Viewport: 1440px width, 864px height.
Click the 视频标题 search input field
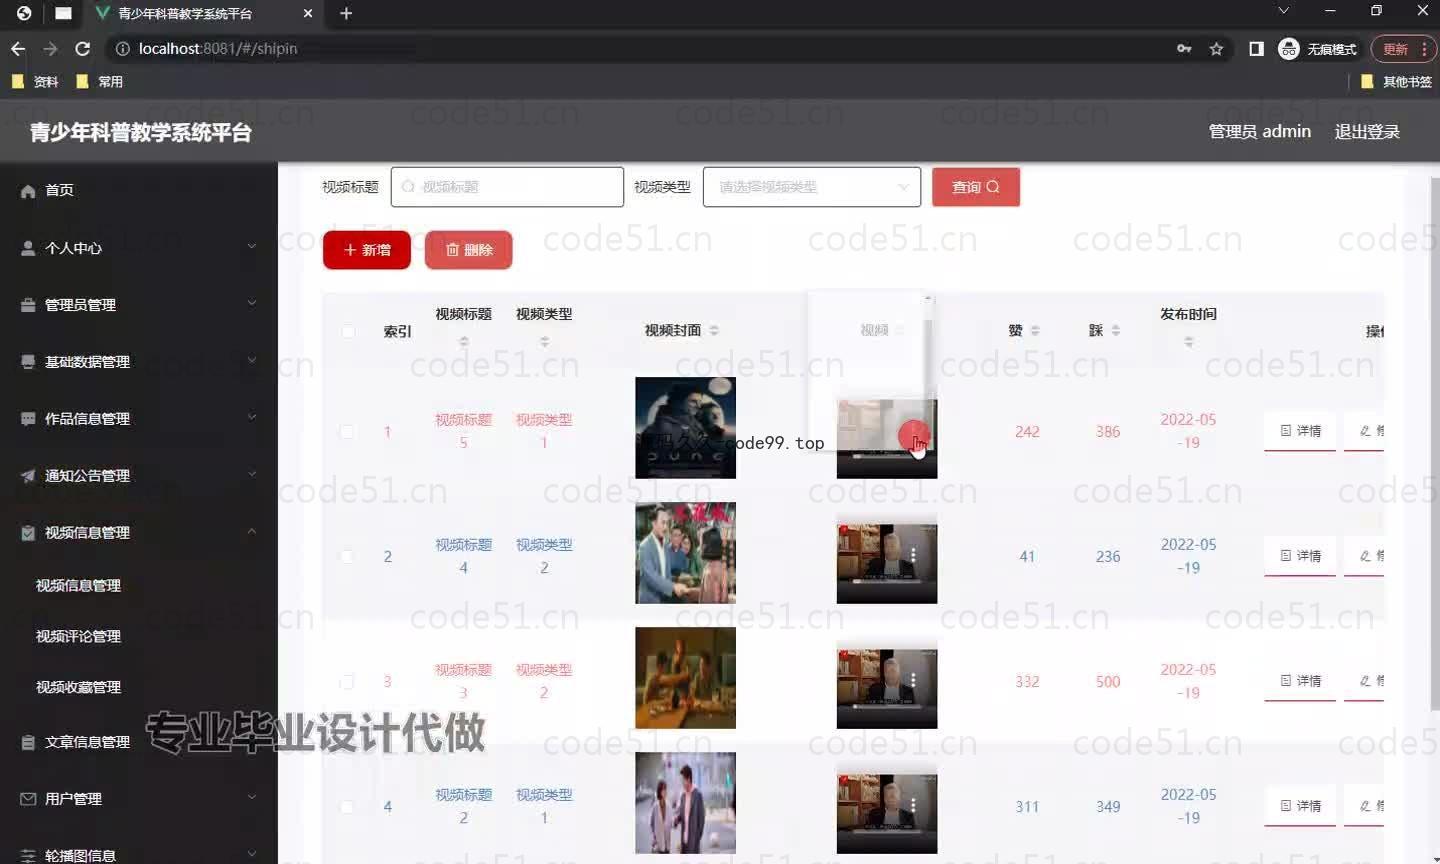pyautogui.click(x=507, y=187)
